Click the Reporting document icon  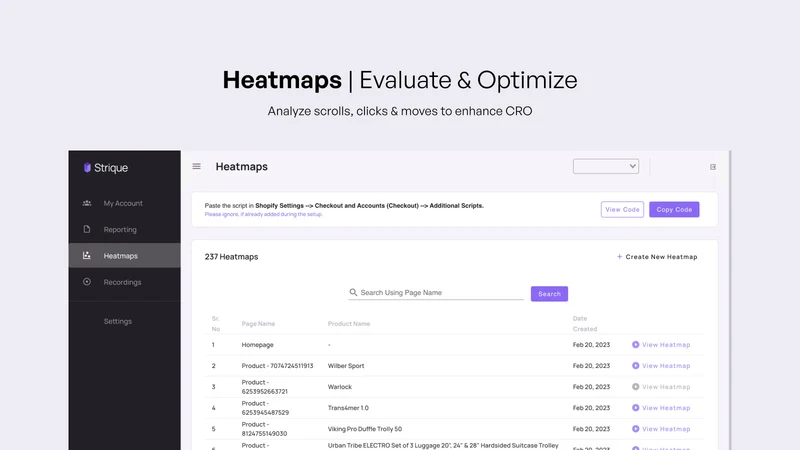point(87,229)
